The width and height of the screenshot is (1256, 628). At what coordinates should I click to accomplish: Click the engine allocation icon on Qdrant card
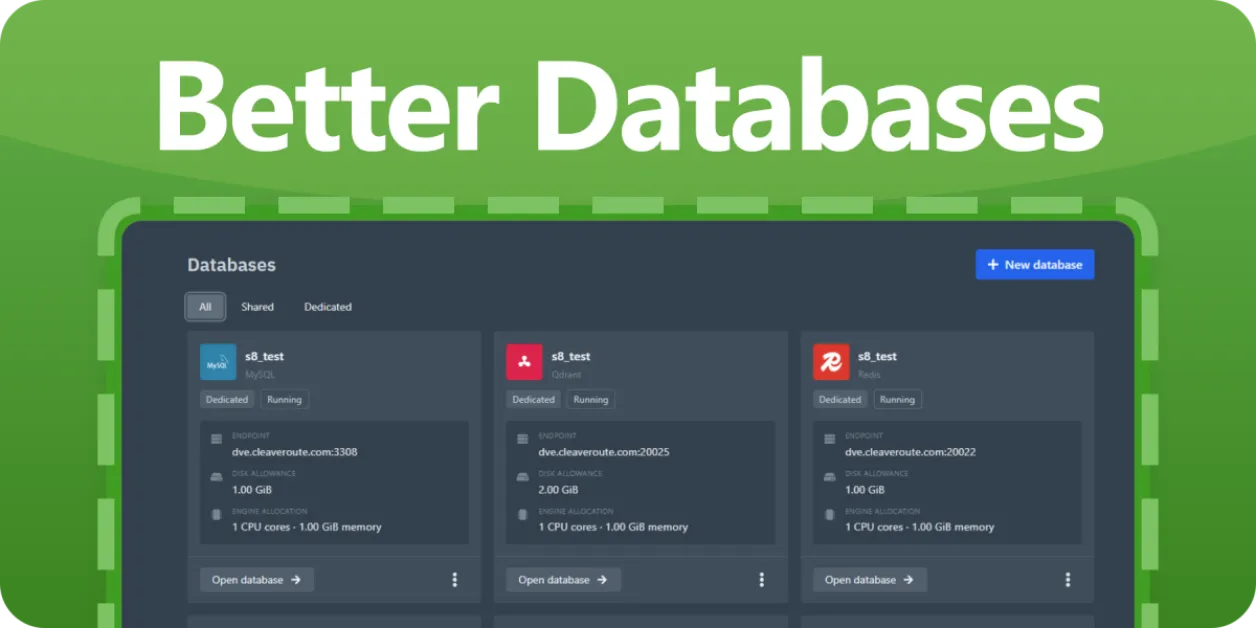tap(523, 515)
